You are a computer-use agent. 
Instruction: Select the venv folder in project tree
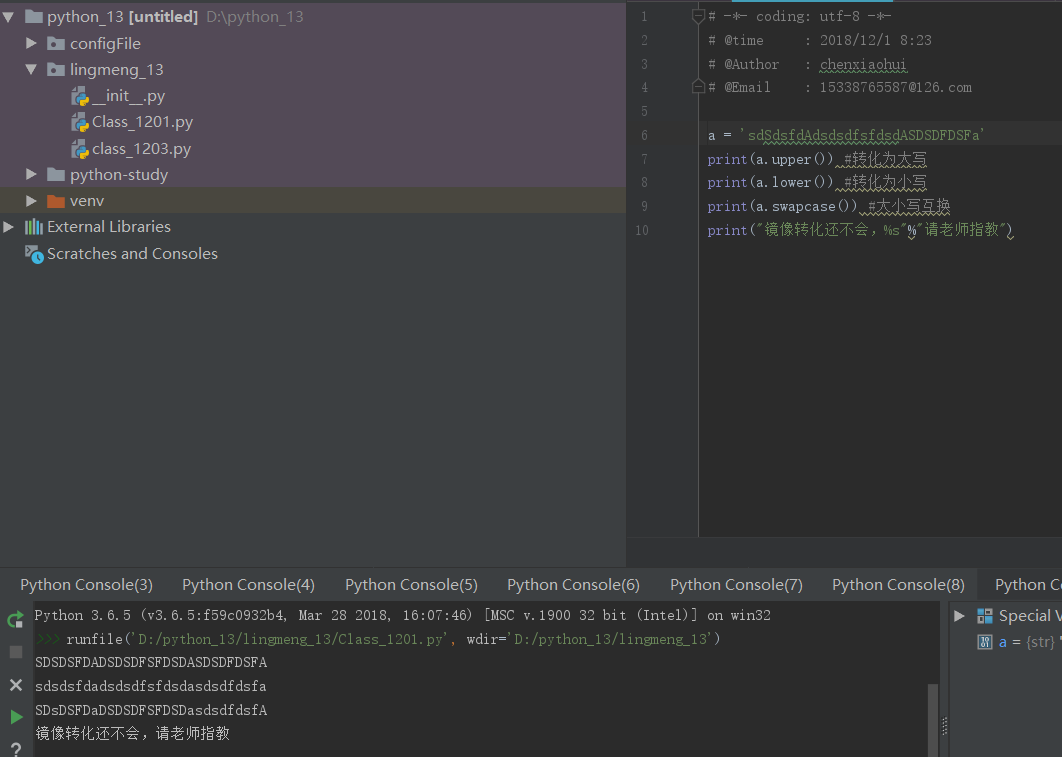point(87,201)
